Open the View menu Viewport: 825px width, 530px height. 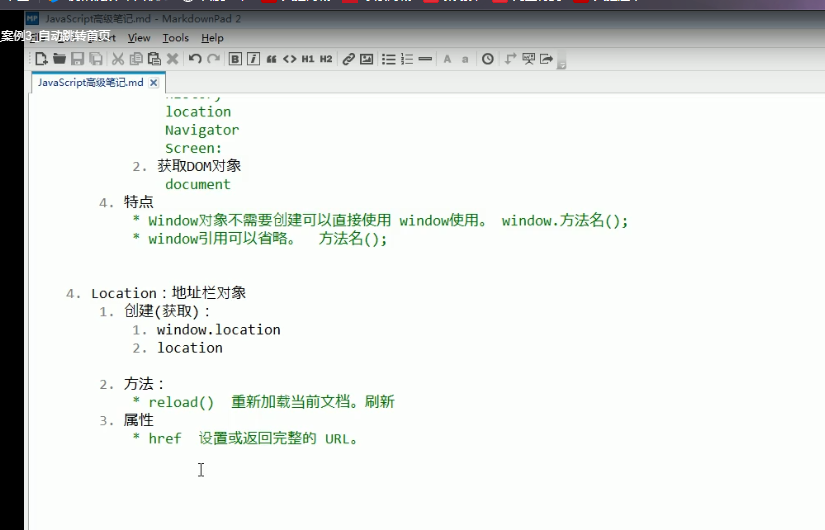click(x=139, y=38)
